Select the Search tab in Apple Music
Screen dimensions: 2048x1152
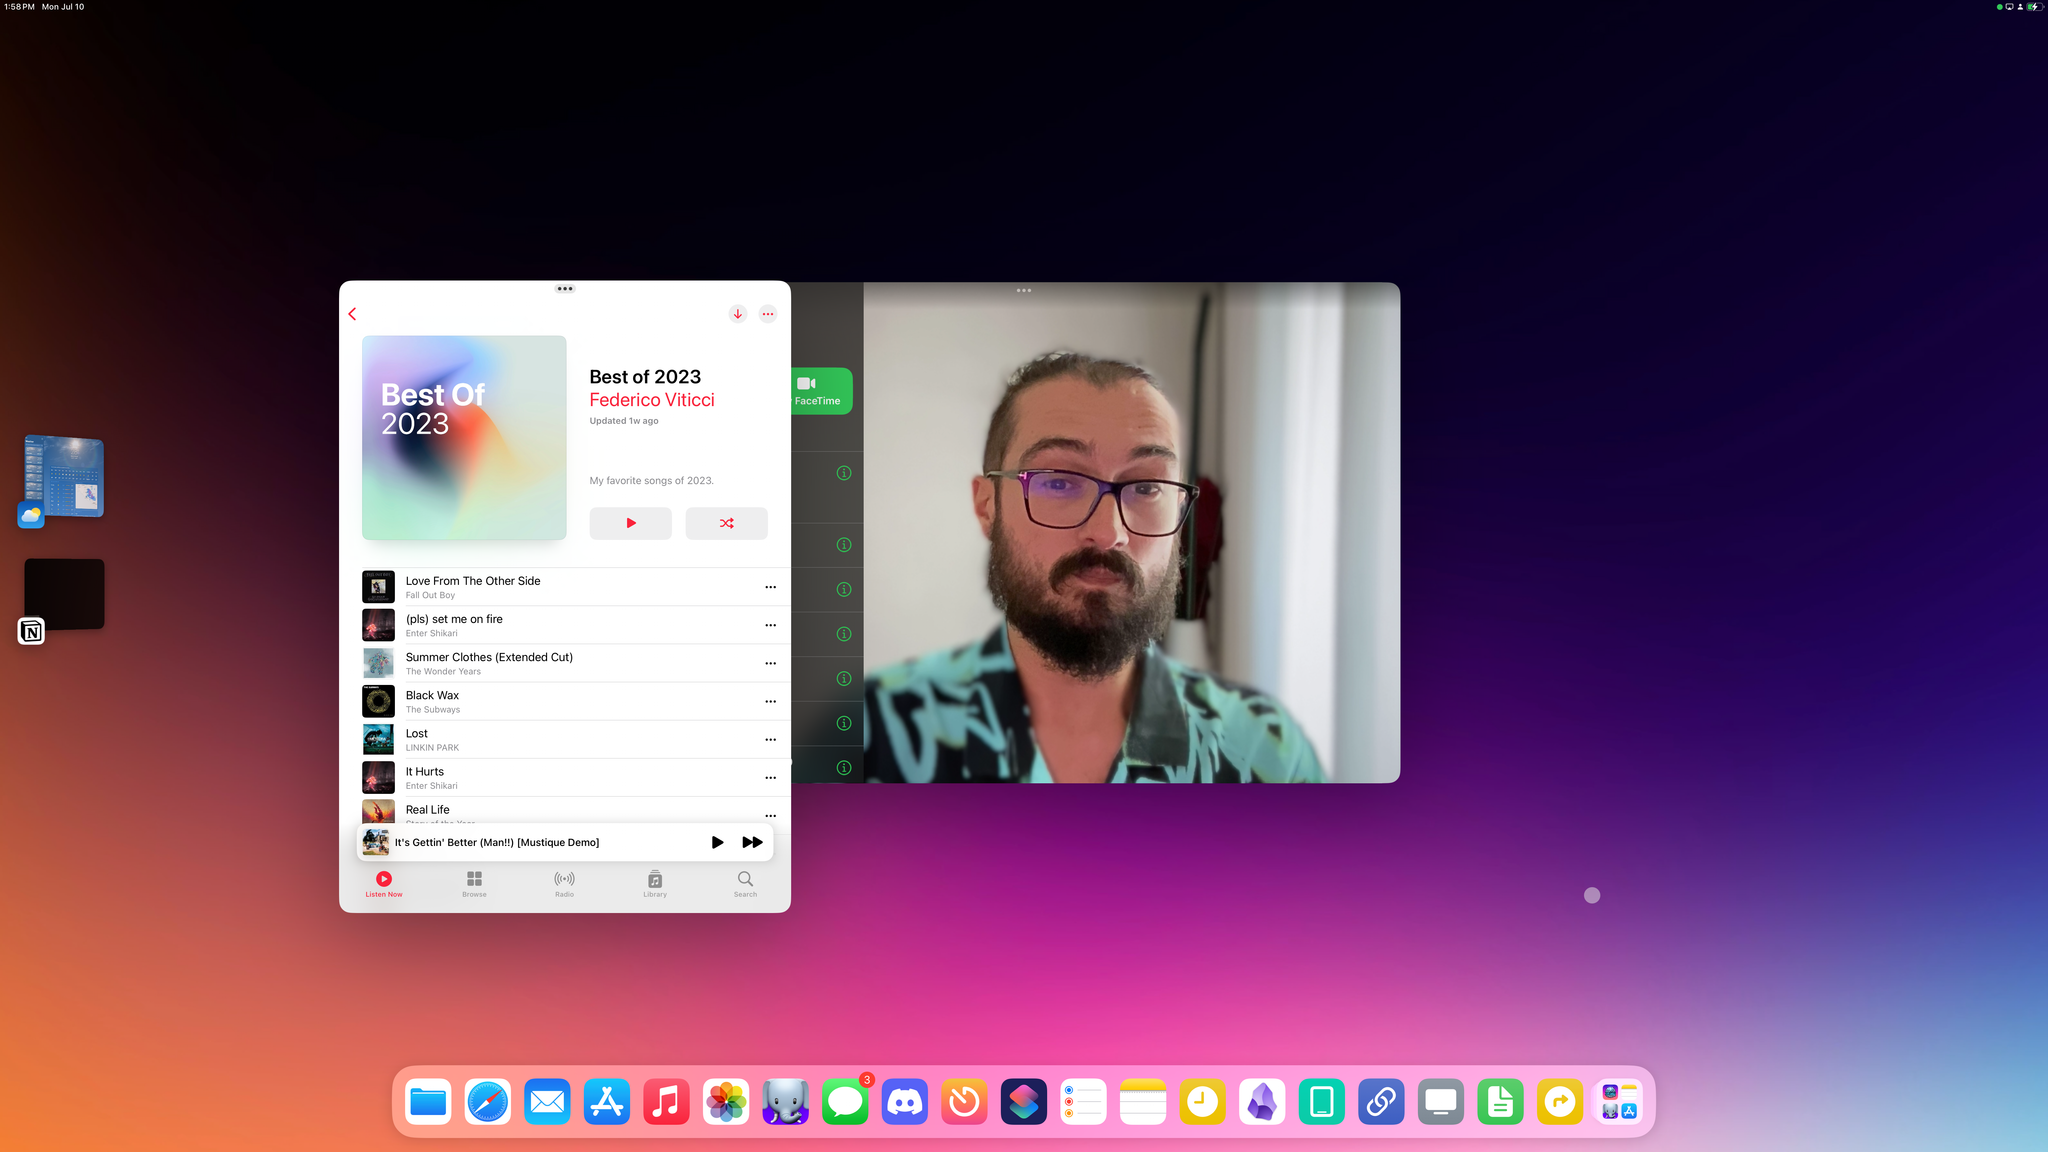pos(745,883)
